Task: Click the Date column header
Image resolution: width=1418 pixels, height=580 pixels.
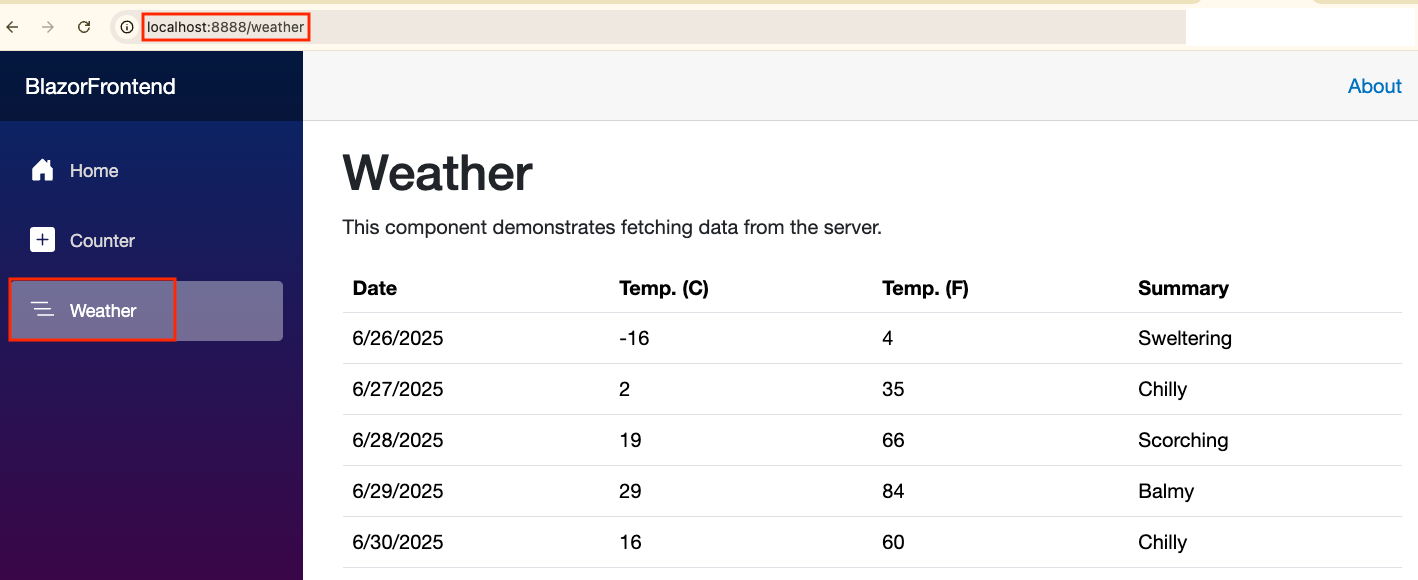Action: 375,288
